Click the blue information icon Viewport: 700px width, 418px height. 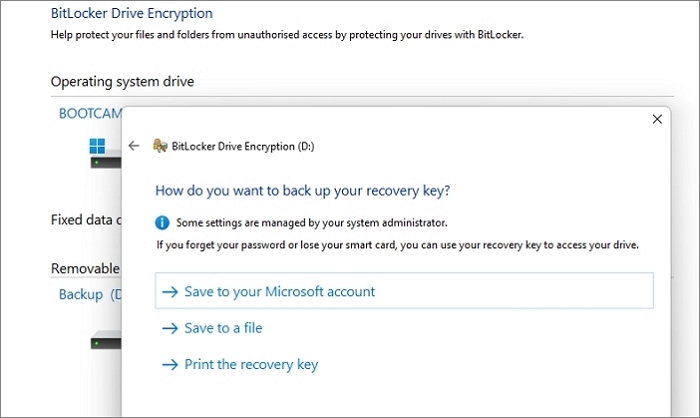[163, 222]
